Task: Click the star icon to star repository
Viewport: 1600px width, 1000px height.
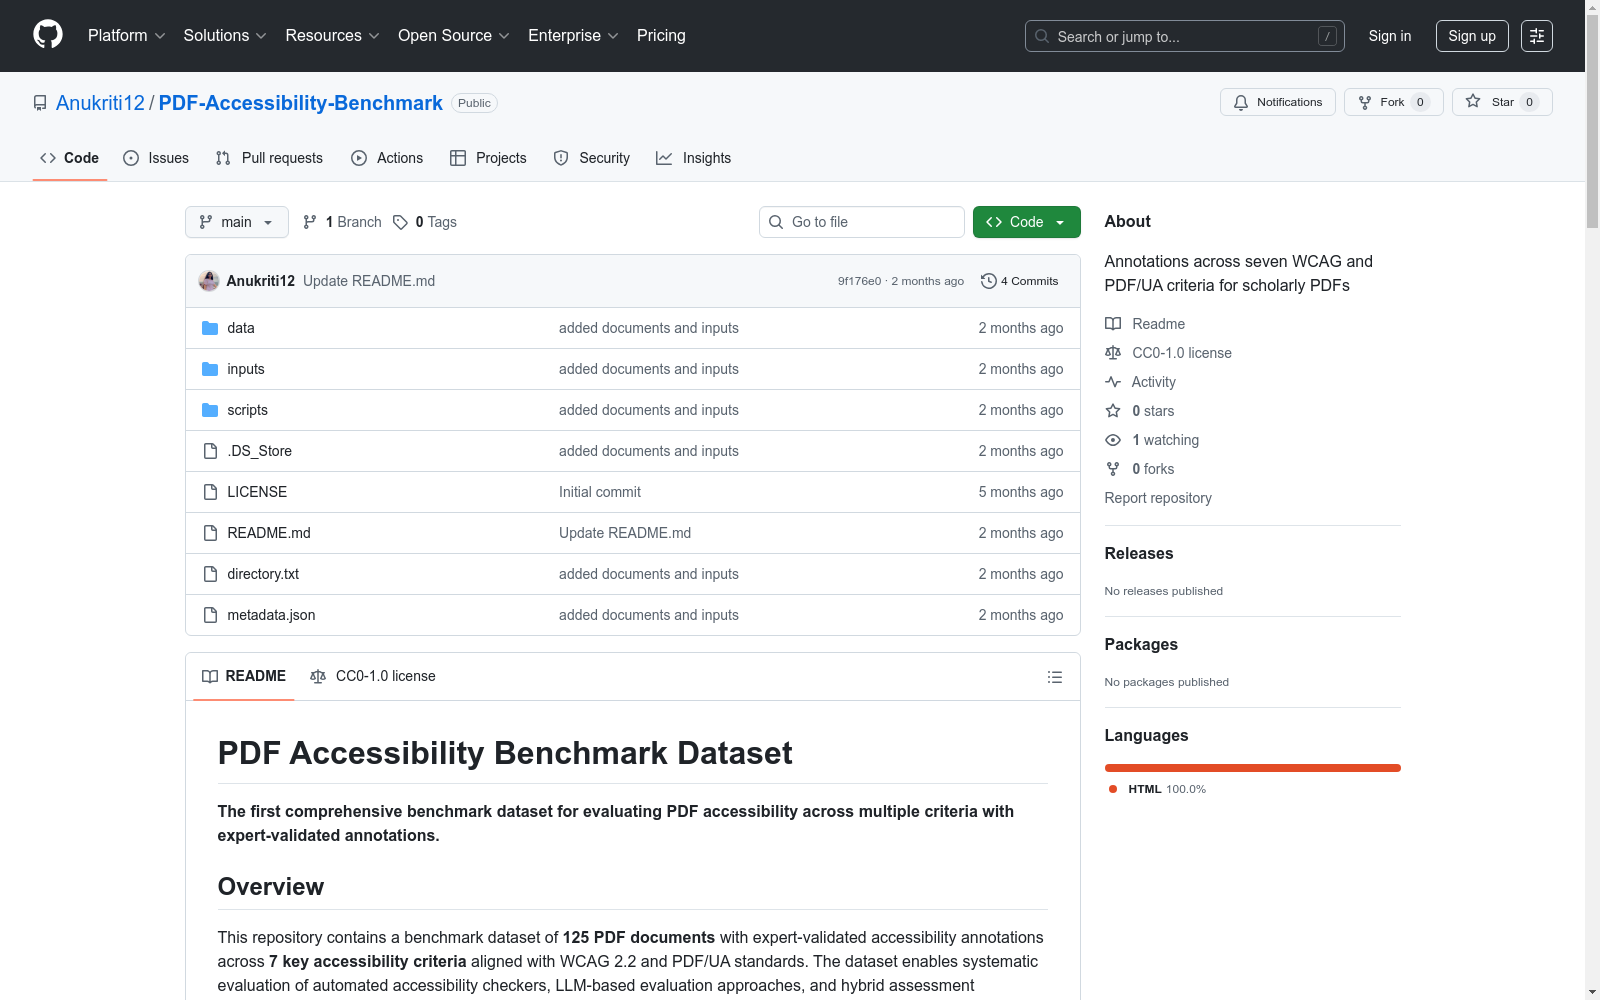Action: (1473, 101)
